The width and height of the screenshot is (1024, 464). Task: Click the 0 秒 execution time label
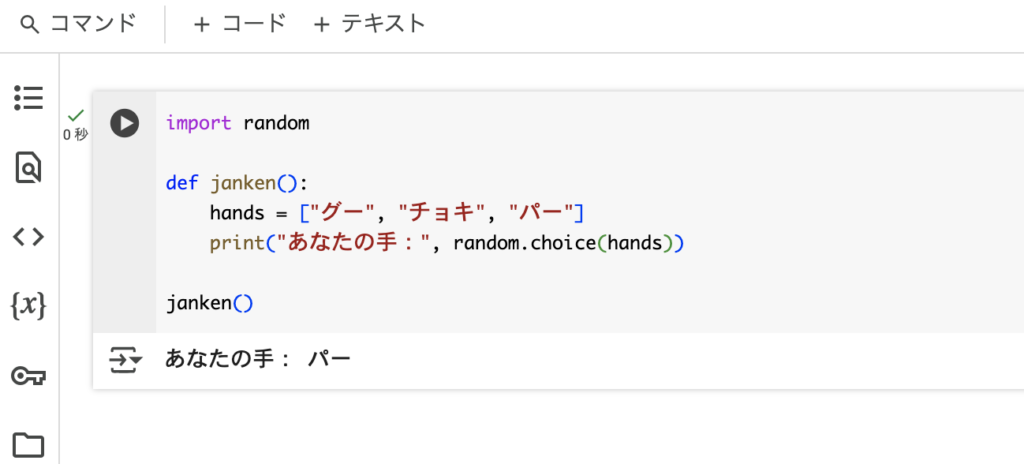[x=76, y=135]
